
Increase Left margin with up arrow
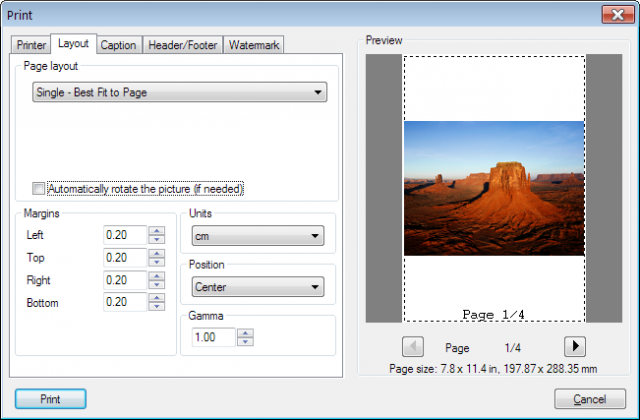pyautogui.click(x=157, y=231)
